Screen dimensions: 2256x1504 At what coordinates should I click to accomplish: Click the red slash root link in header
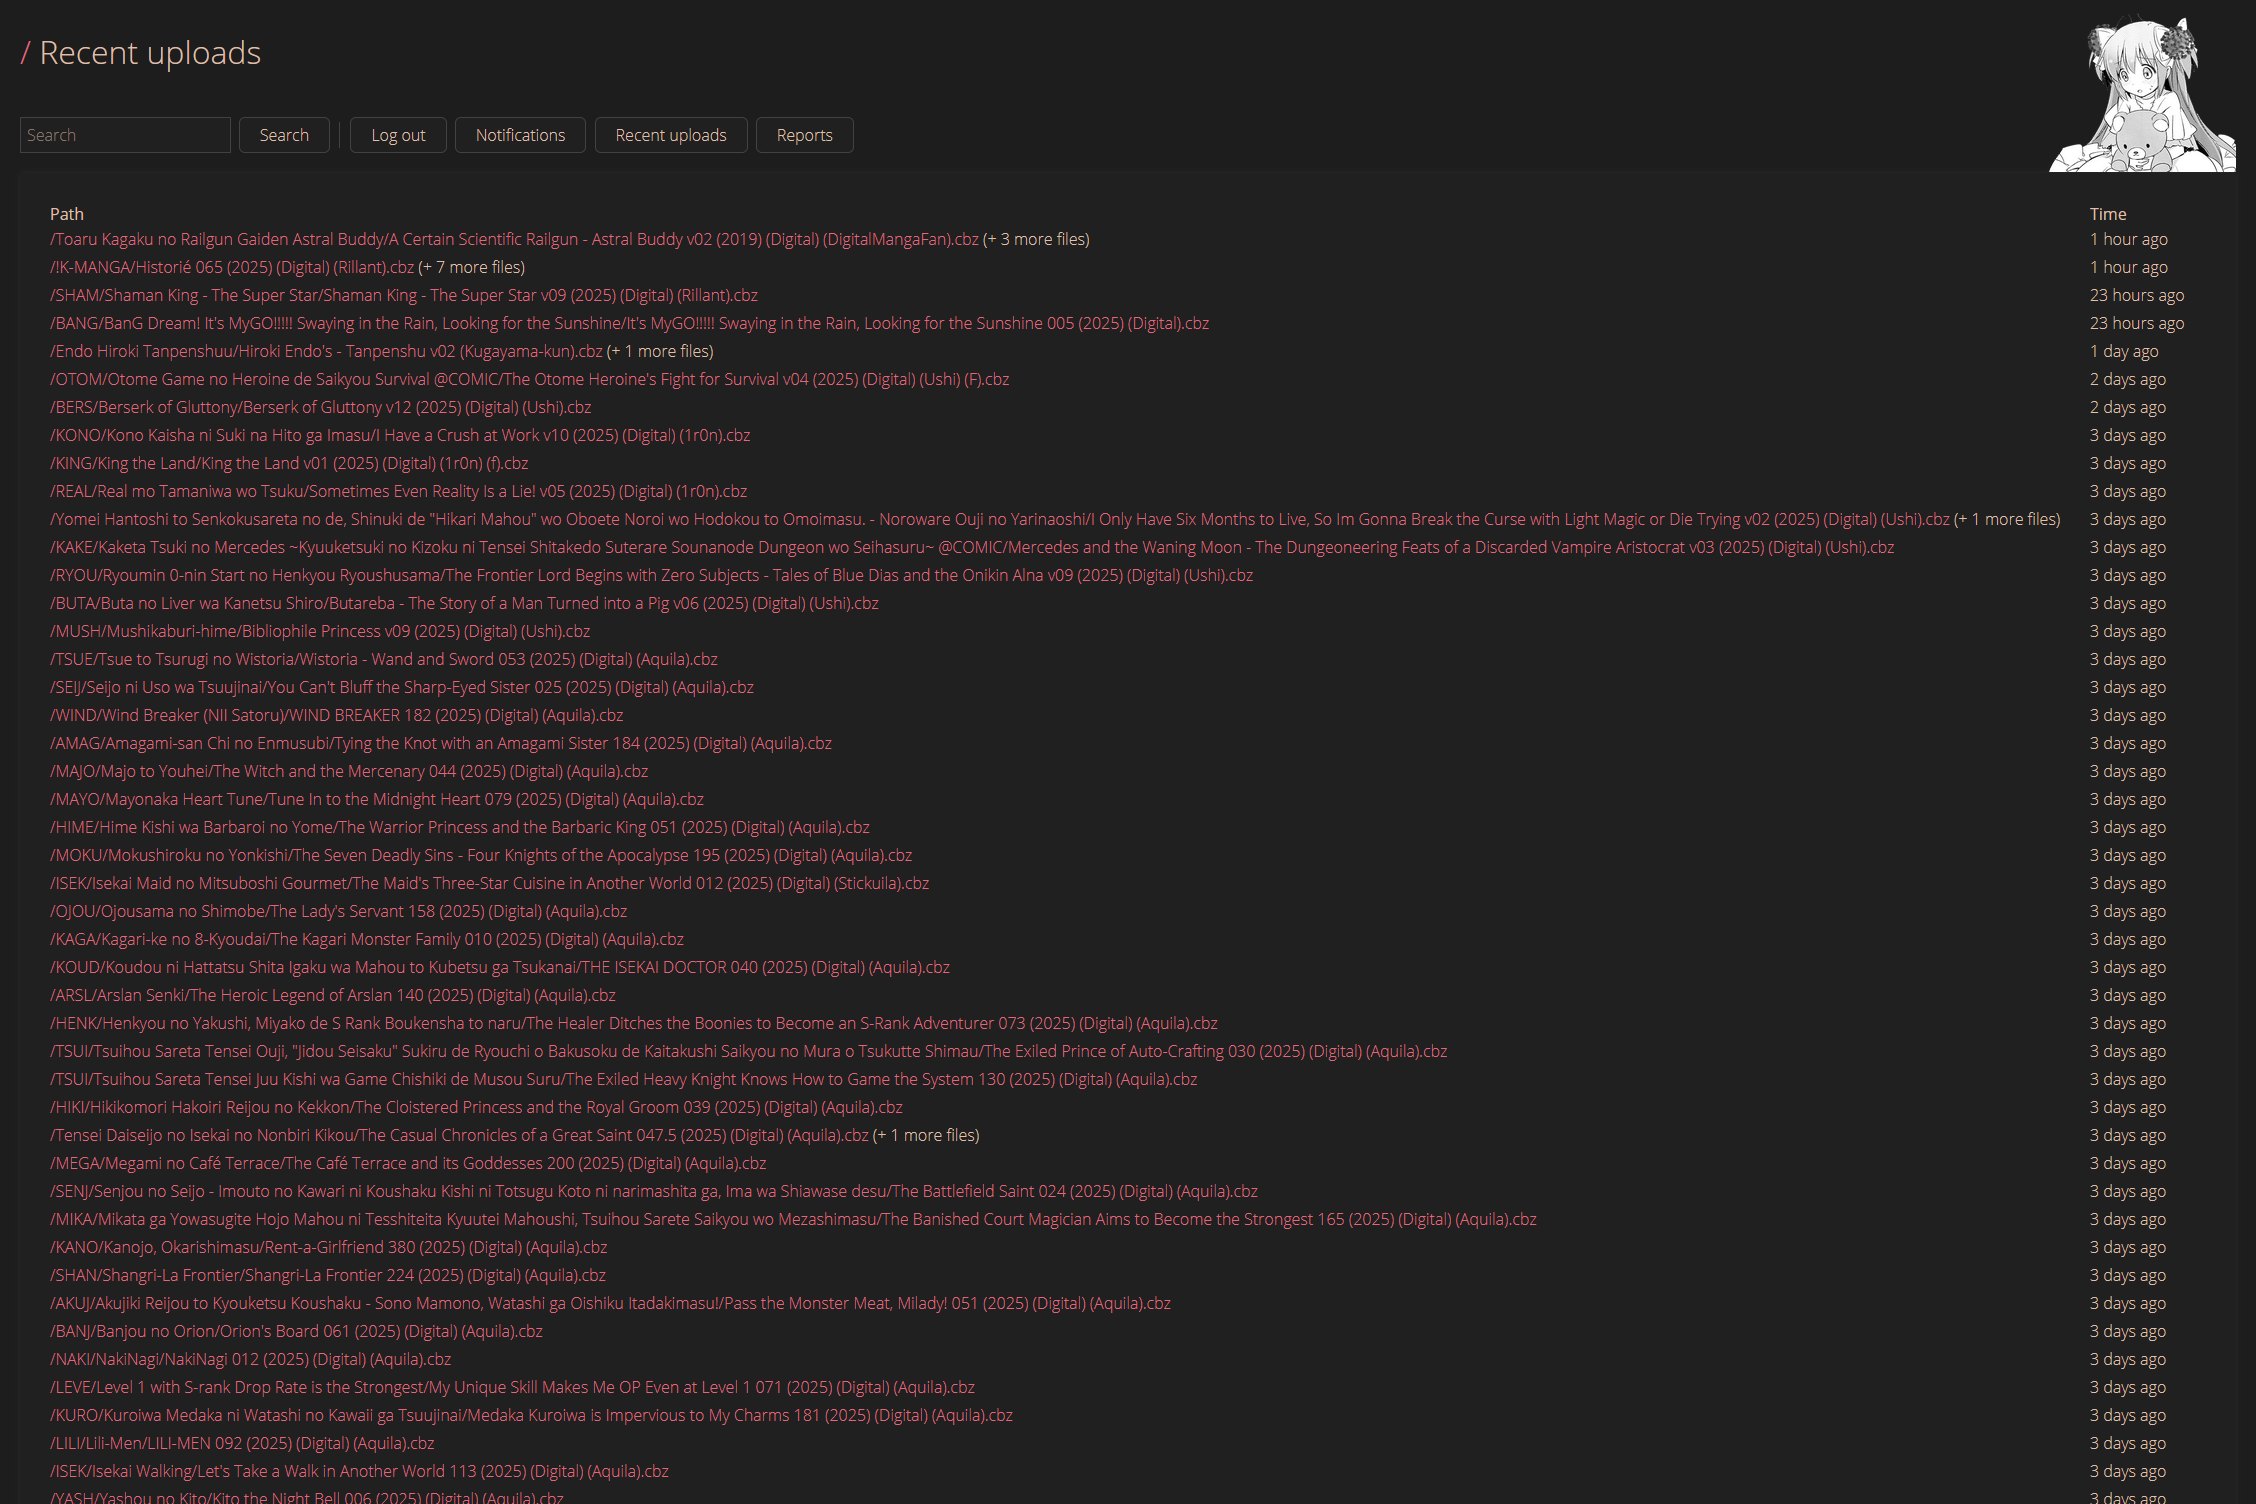click(26, 53)
